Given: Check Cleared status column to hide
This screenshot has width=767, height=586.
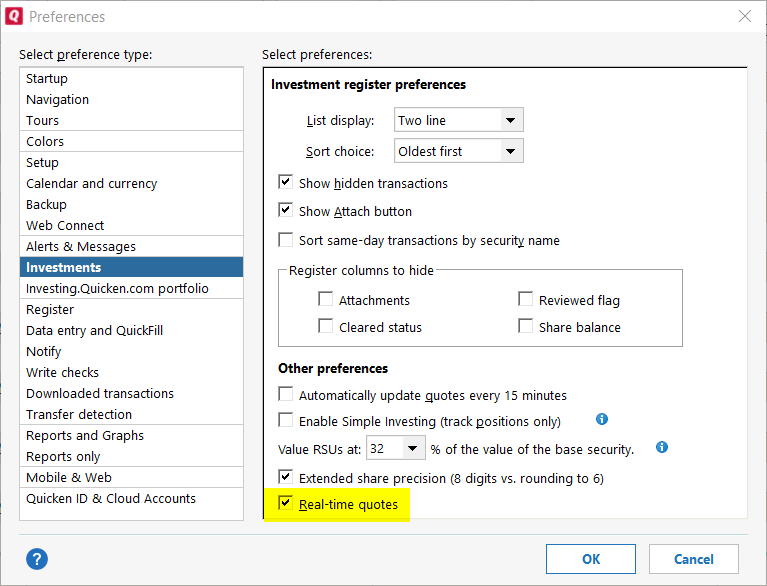Looking at the screenshot, I should click(325, 326).
